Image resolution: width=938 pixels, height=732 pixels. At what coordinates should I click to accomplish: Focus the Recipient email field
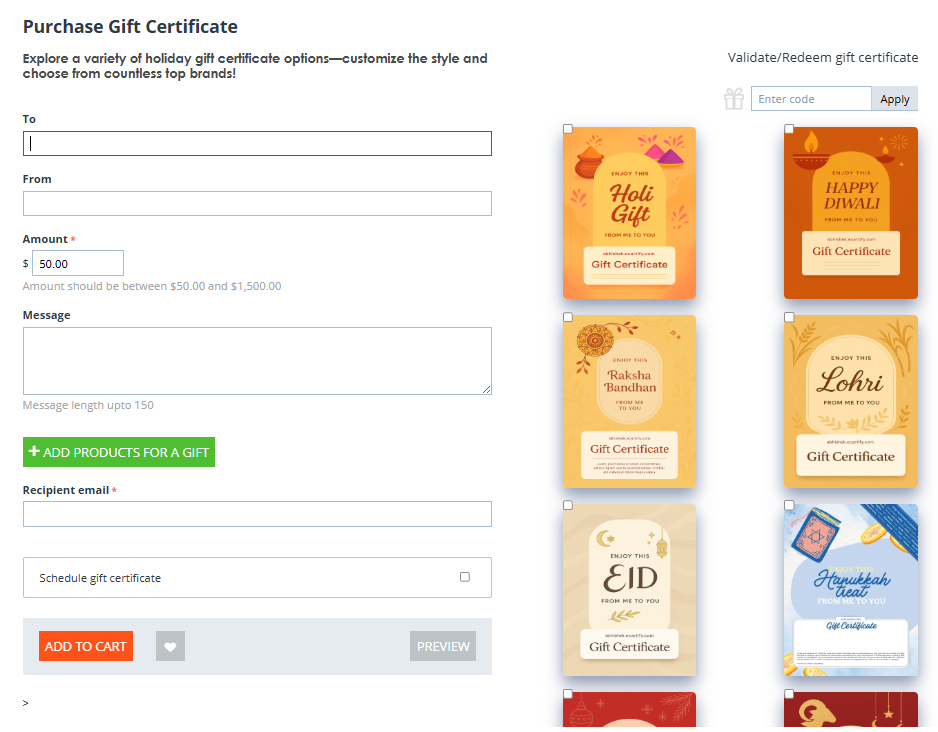click(x=257, y=514)
